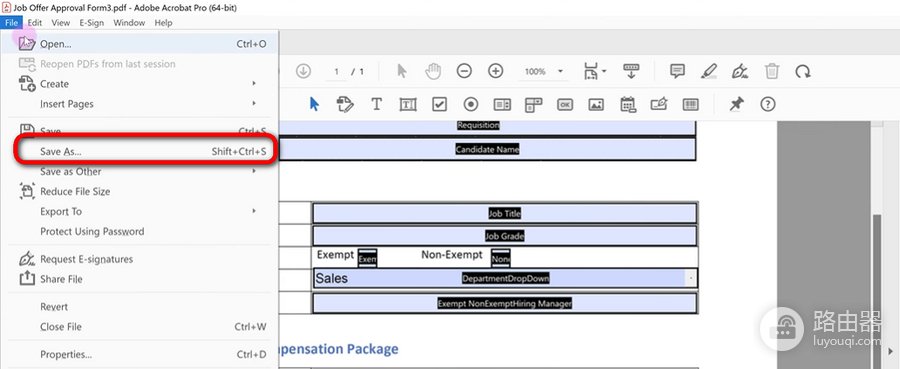The width and height of the screenshot is (900, 369).
Task: Add an OK button field tool
Action: (x=565, y=104)
